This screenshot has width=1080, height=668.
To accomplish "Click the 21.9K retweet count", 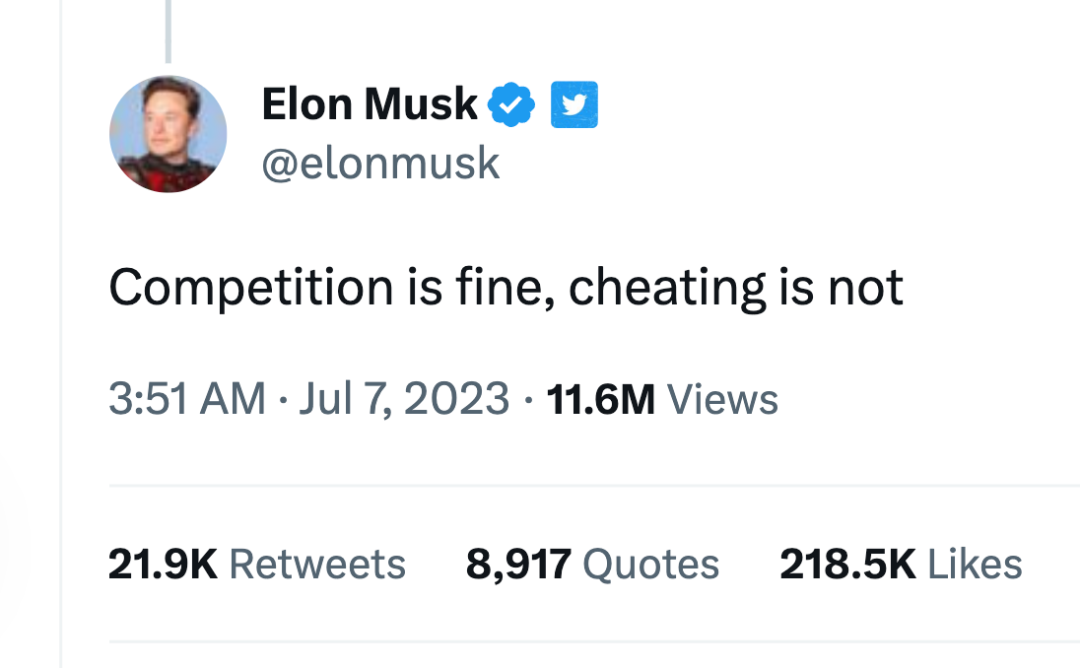I will click(x=162, y=564).
